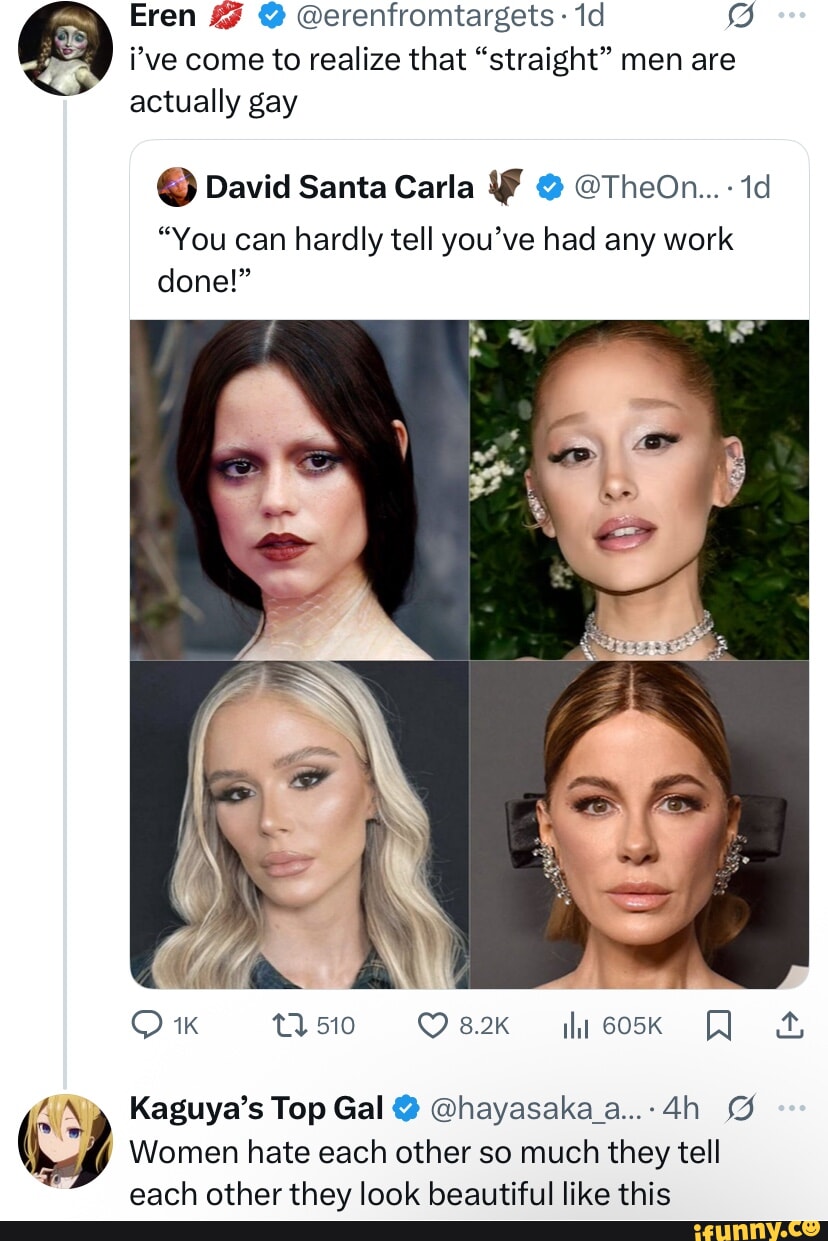Image resolution: width=828 pixels, height=1241 pixels.
Task: Open Kaguya's Top Gal anime avatar
Action: [x=65, y=1141]
